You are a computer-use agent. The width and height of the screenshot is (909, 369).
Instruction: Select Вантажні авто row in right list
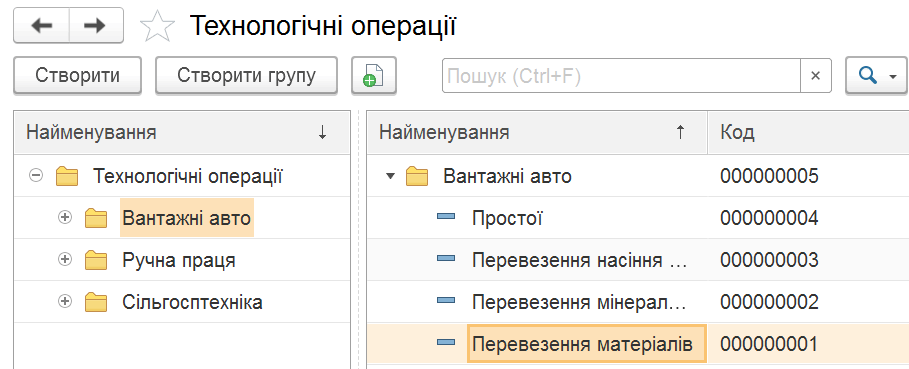[x=638, y=176]
